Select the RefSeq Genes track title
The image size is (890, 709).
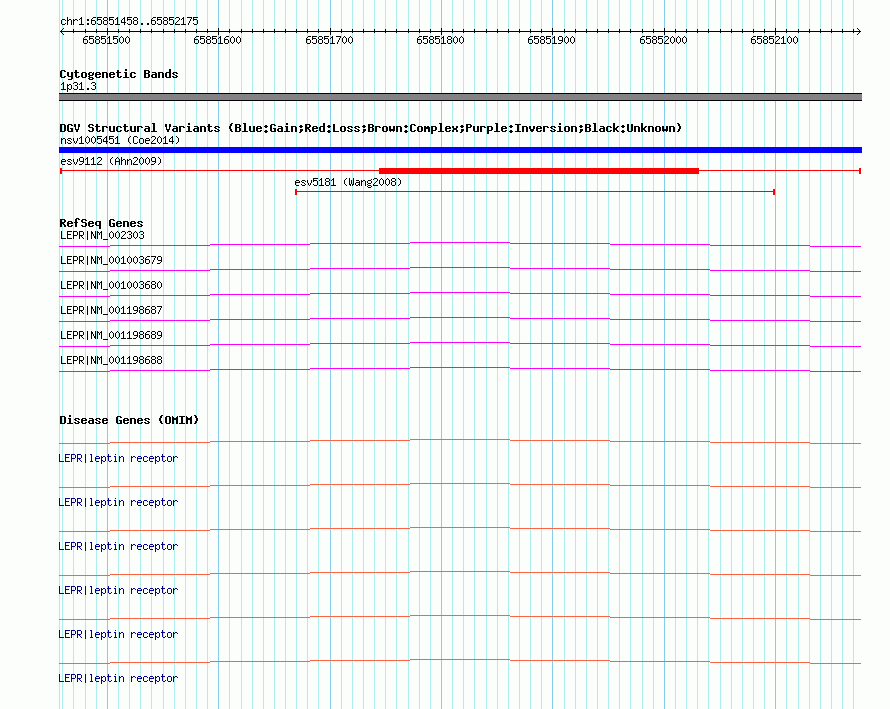101,223
